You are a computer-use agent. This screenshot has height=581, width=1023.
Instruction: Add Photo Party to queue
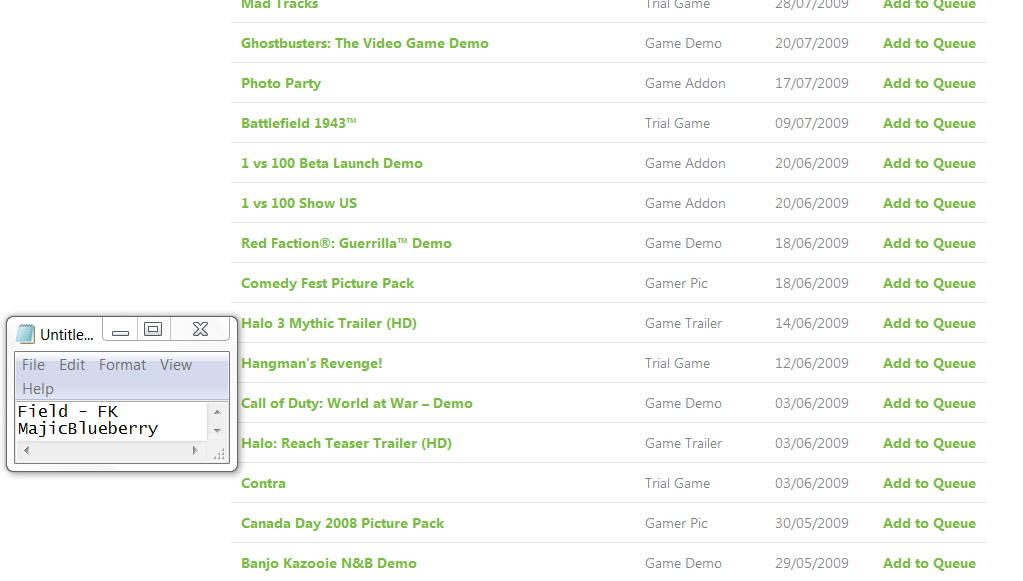pyautogui.click(x=929, y=83)
